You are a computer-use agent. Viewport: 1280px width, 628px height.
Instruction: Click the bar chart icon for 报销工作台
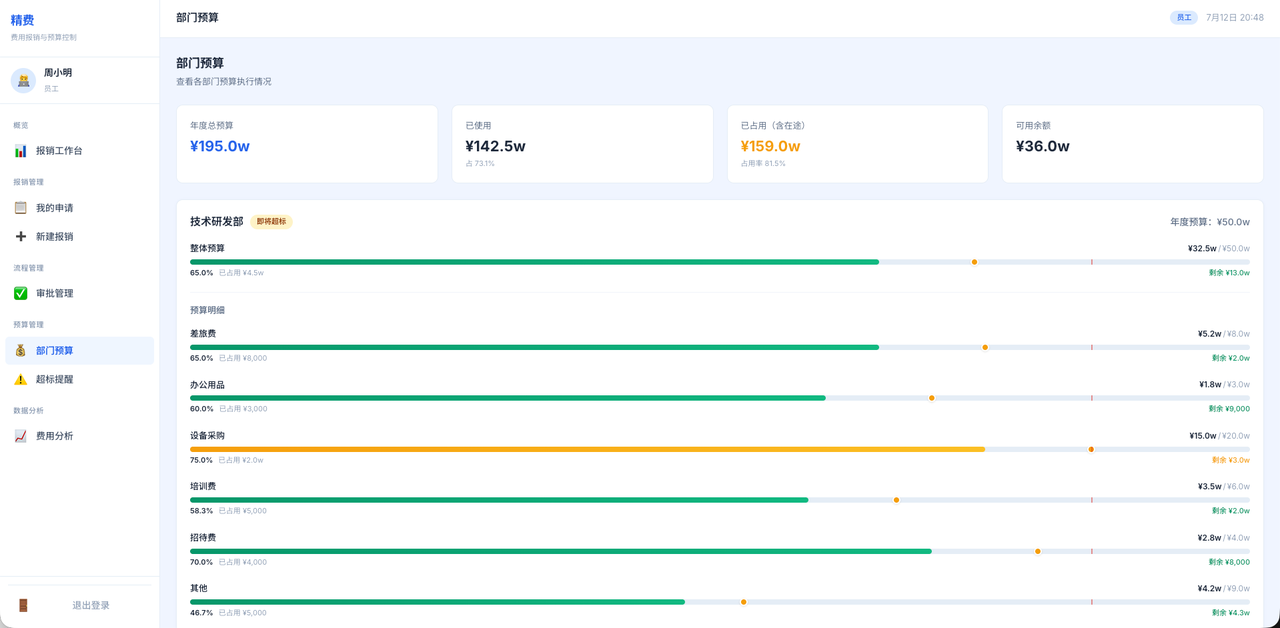pos(20,151)
